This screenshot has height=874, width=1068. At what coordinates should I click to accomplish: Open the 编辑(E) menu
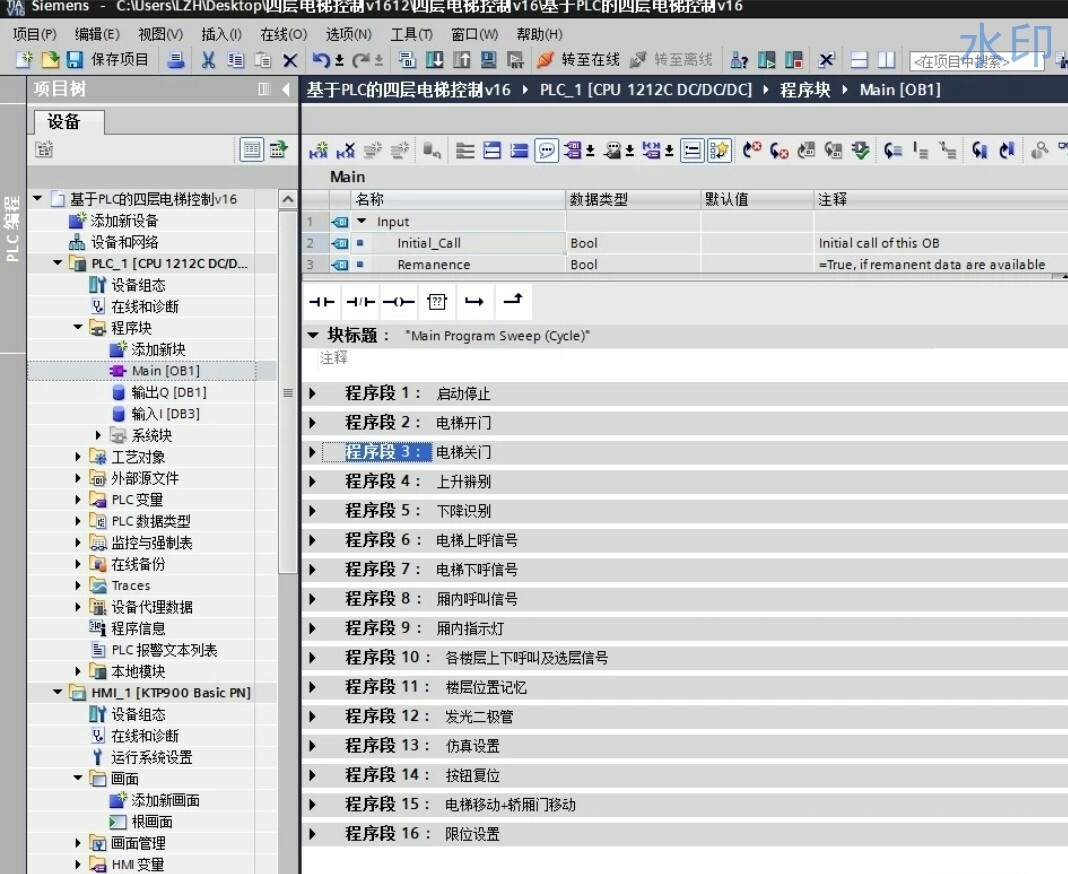[97, 34]
